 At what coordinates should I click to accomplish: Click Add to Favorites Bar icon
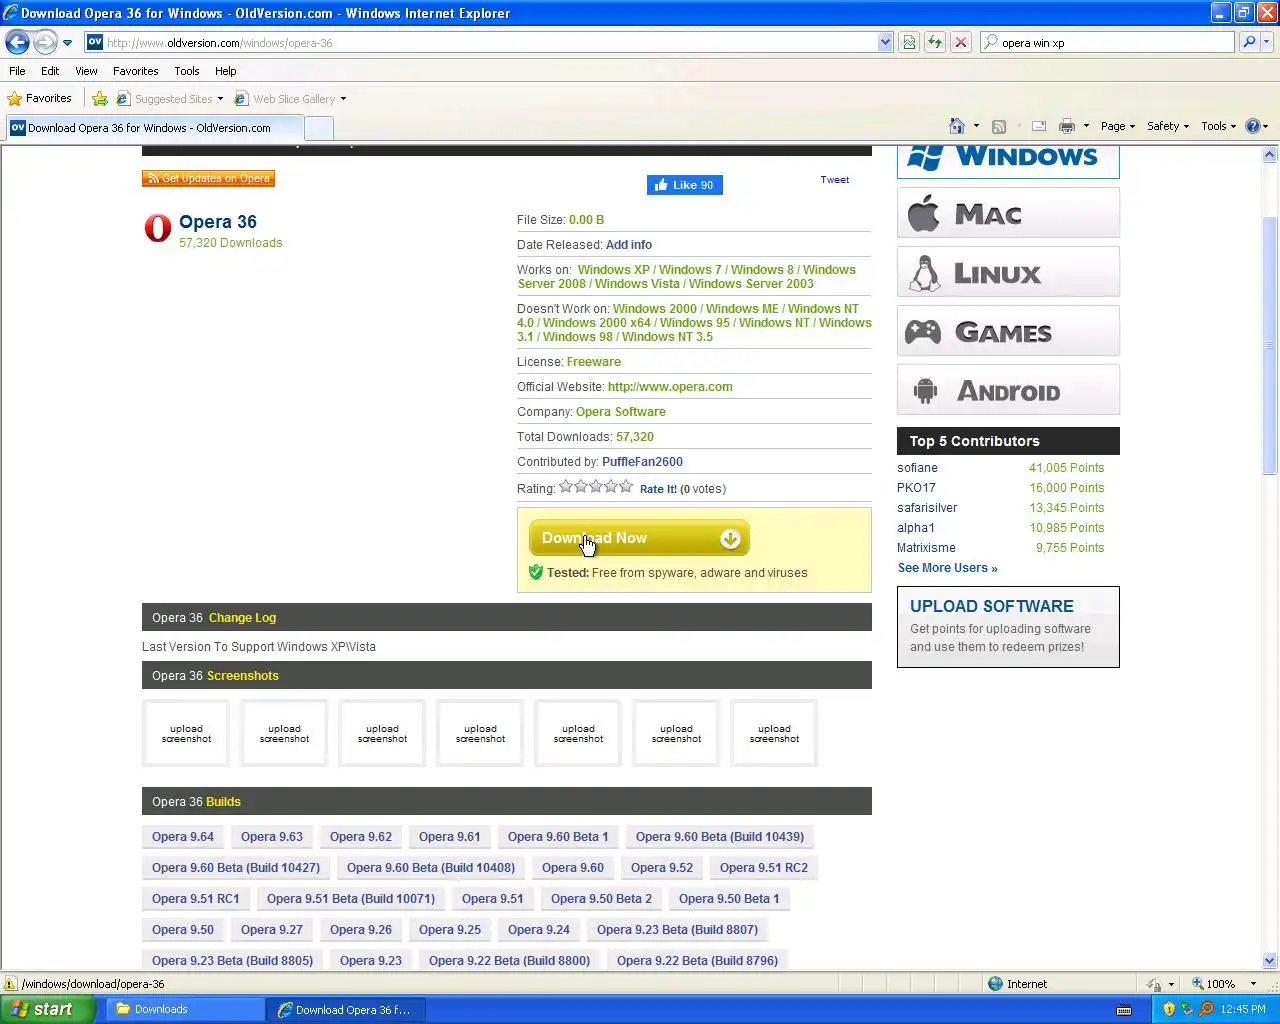(100, 98)
